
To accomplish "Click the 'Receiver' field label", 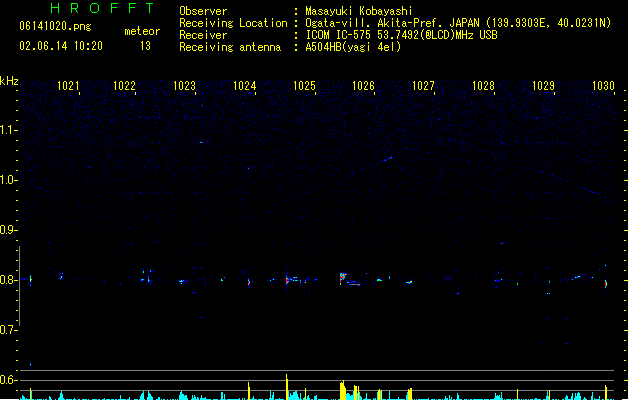I will (x=203, y=35).
